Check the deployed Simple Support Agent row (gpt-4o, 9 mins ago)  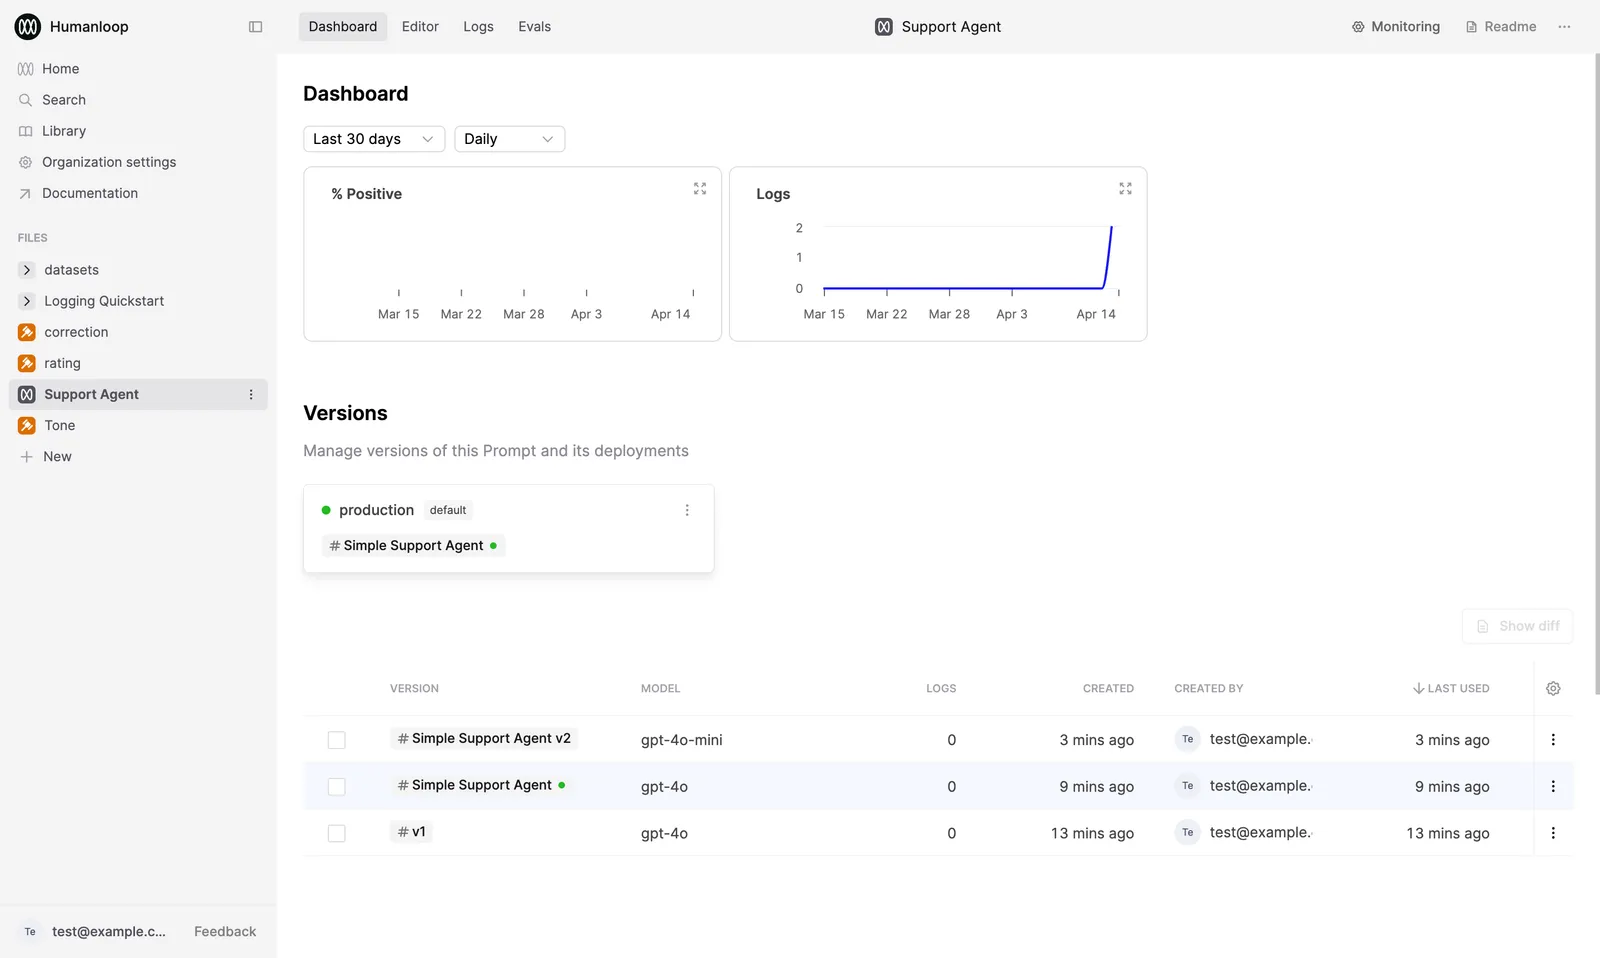pyautogui.click(x=337, y=787)
